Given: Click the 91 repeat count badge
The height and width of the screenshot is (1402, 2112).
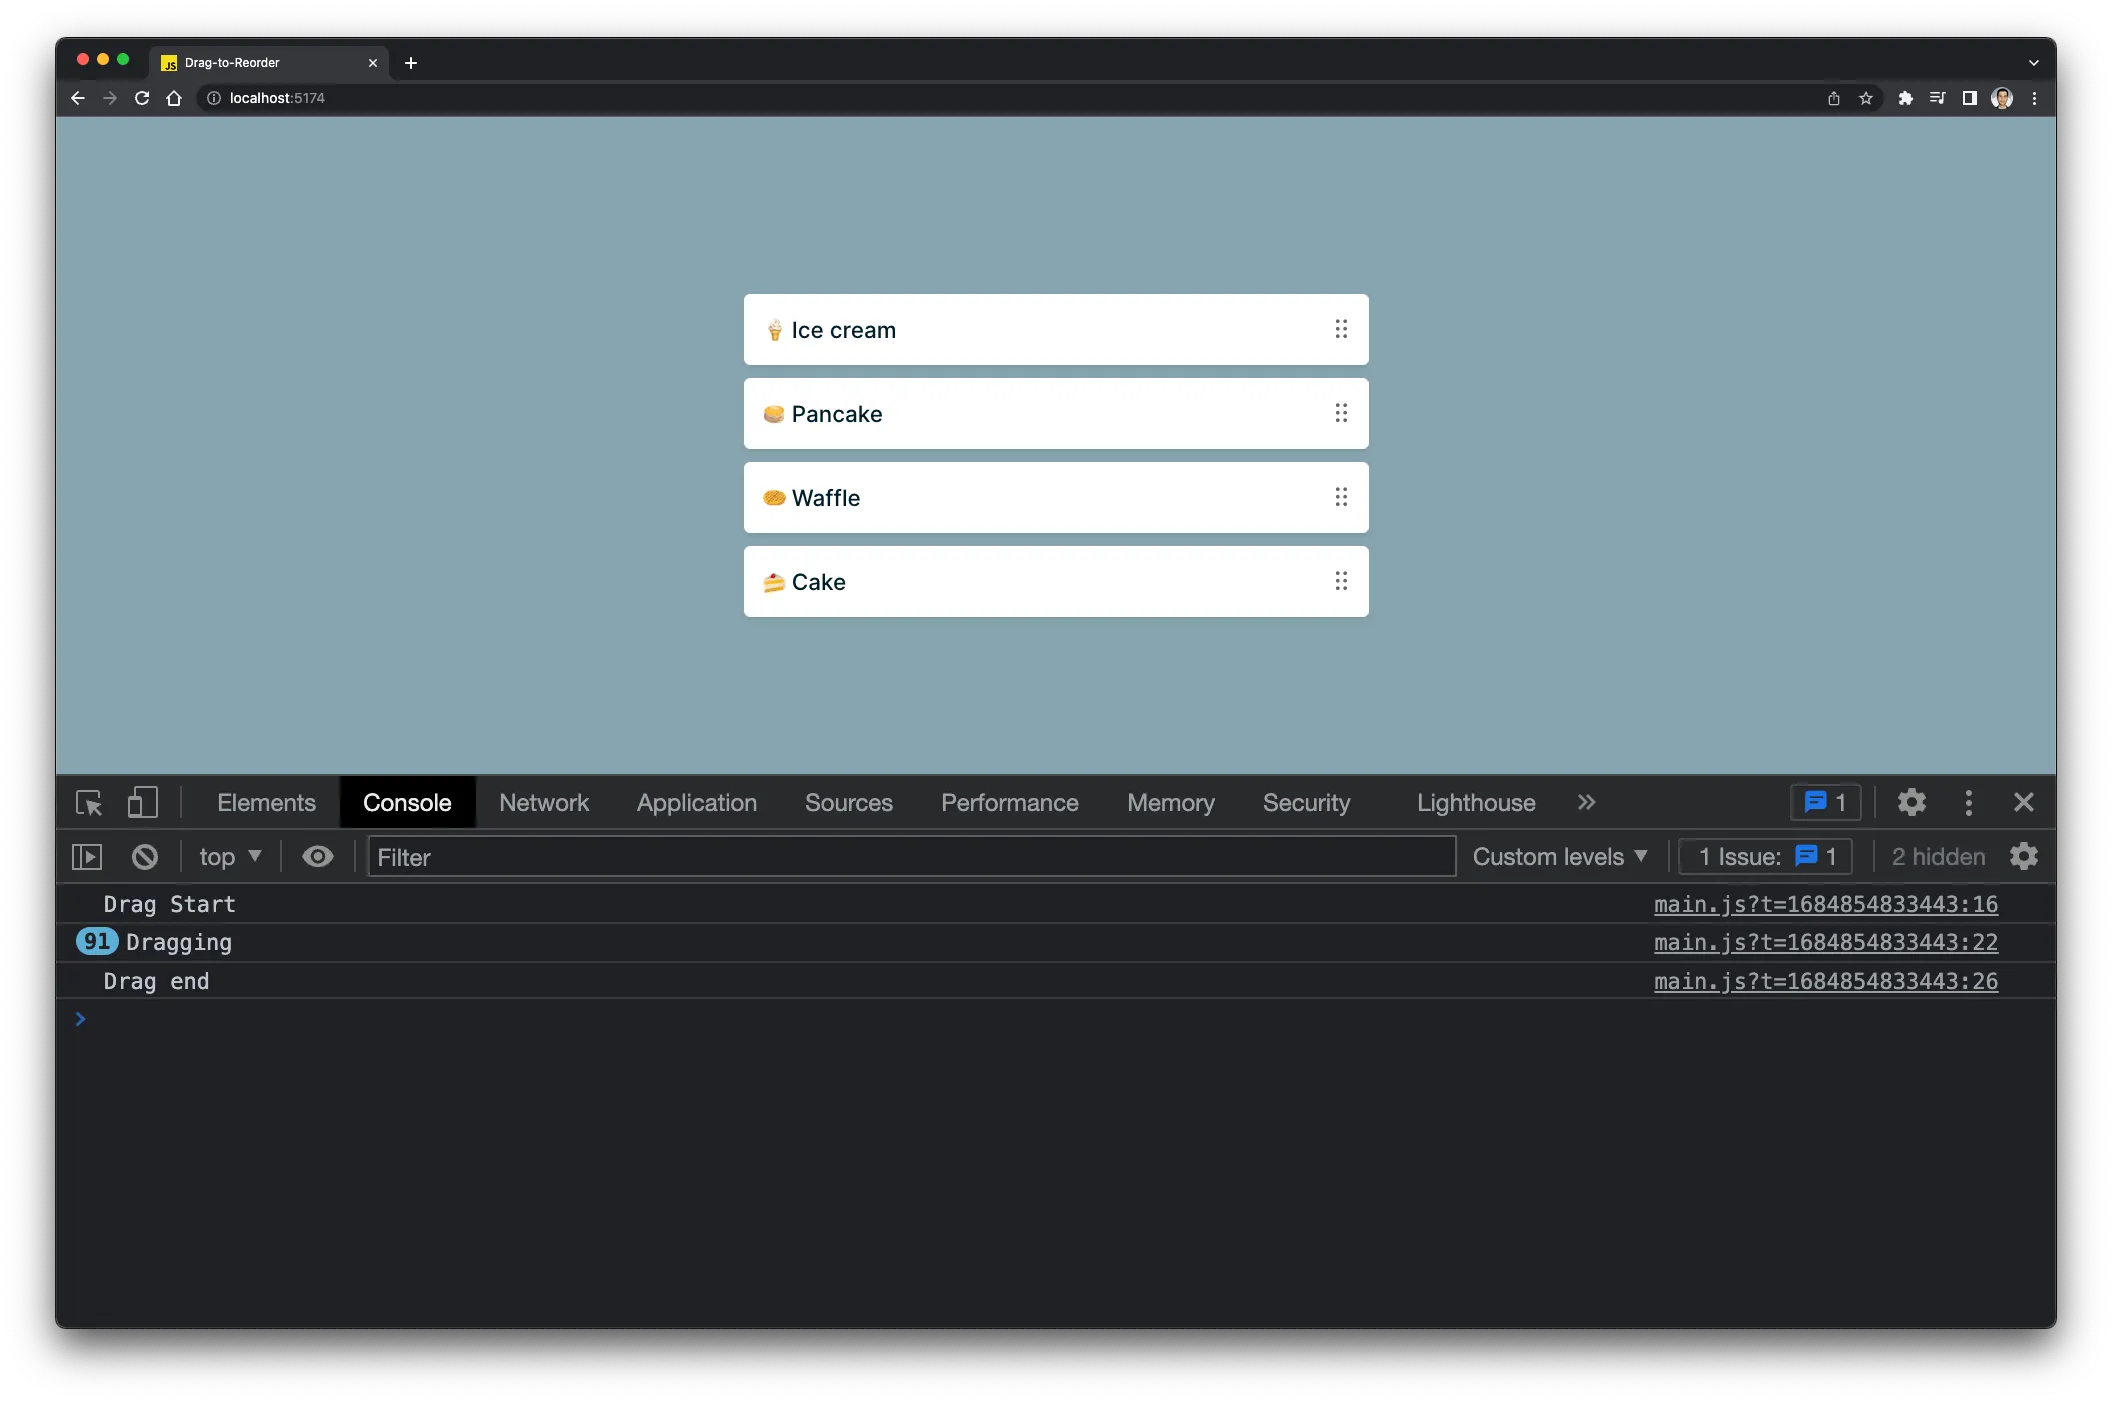Looking at the screenshot, I should [x=97, y=942].
